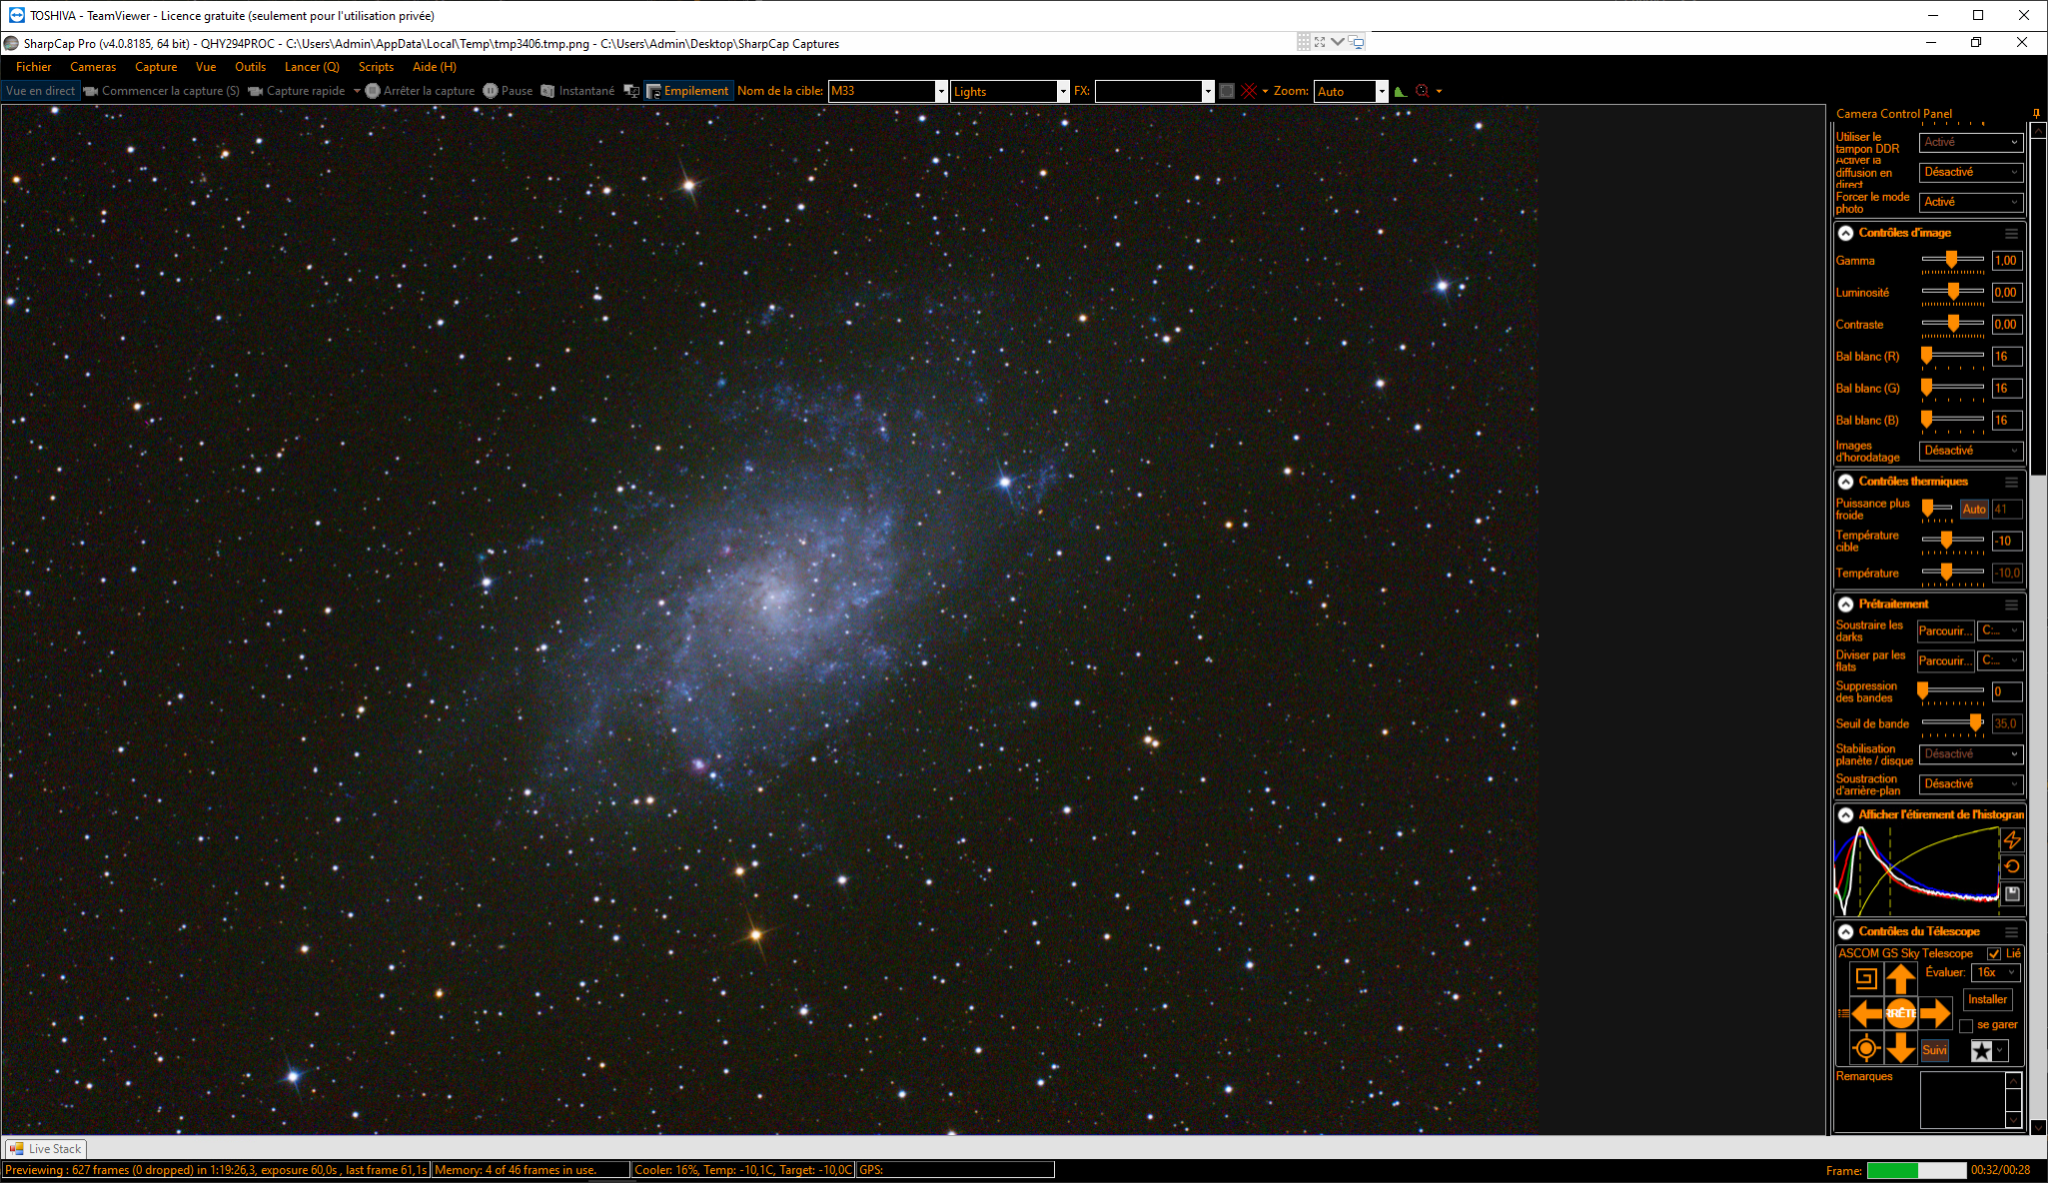The image size is (2048, 1183).
Task: Open the Nom de la cible M33 dropdown
Action: (x=941, y=91)
